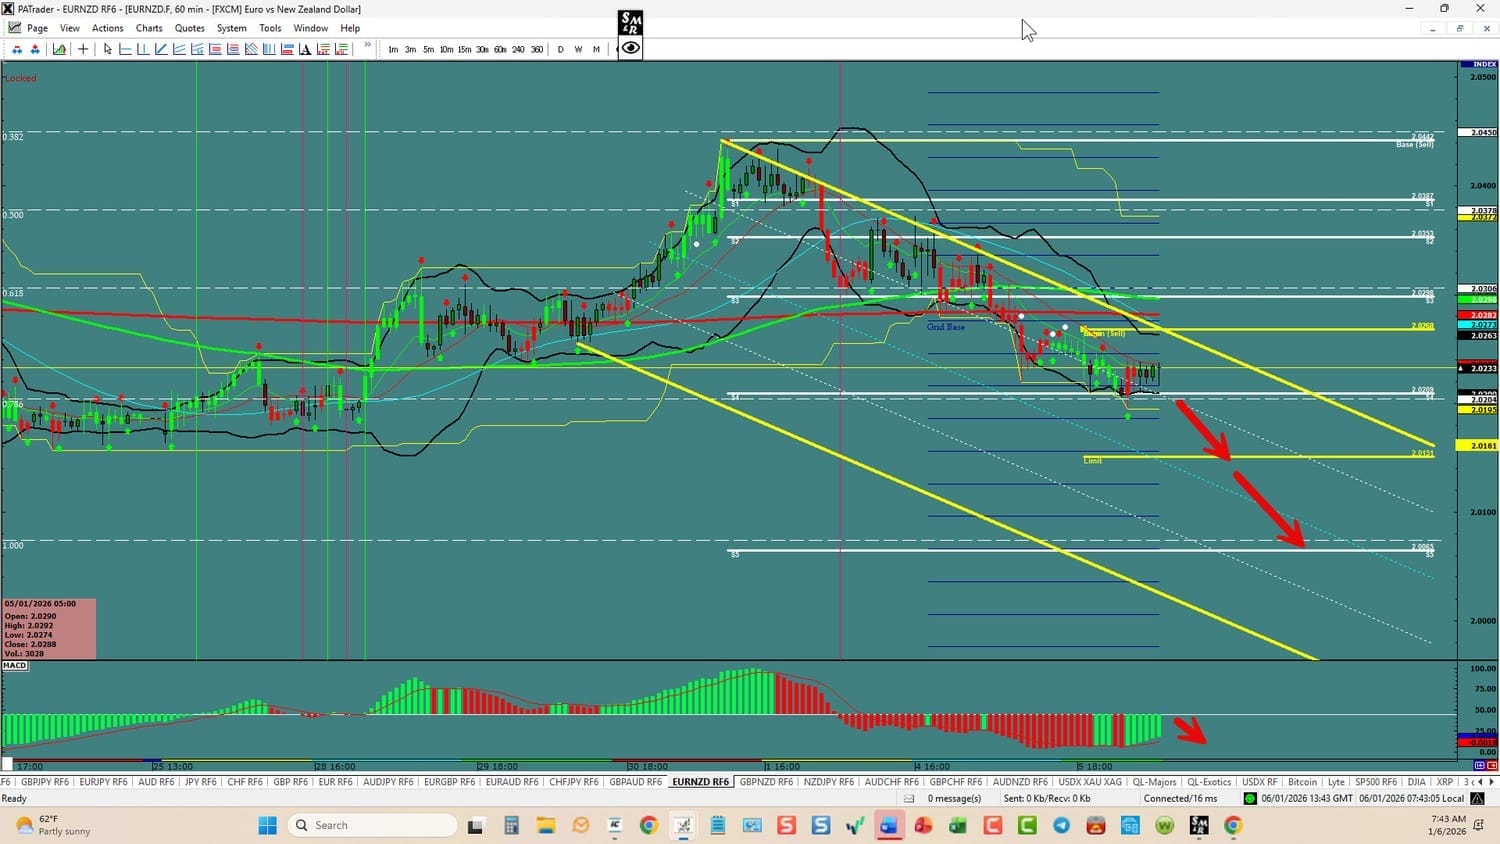Click the envelope messages icon in status bar
The width and height of the screenshot is (1500, 844).
(x=909, y=798)
